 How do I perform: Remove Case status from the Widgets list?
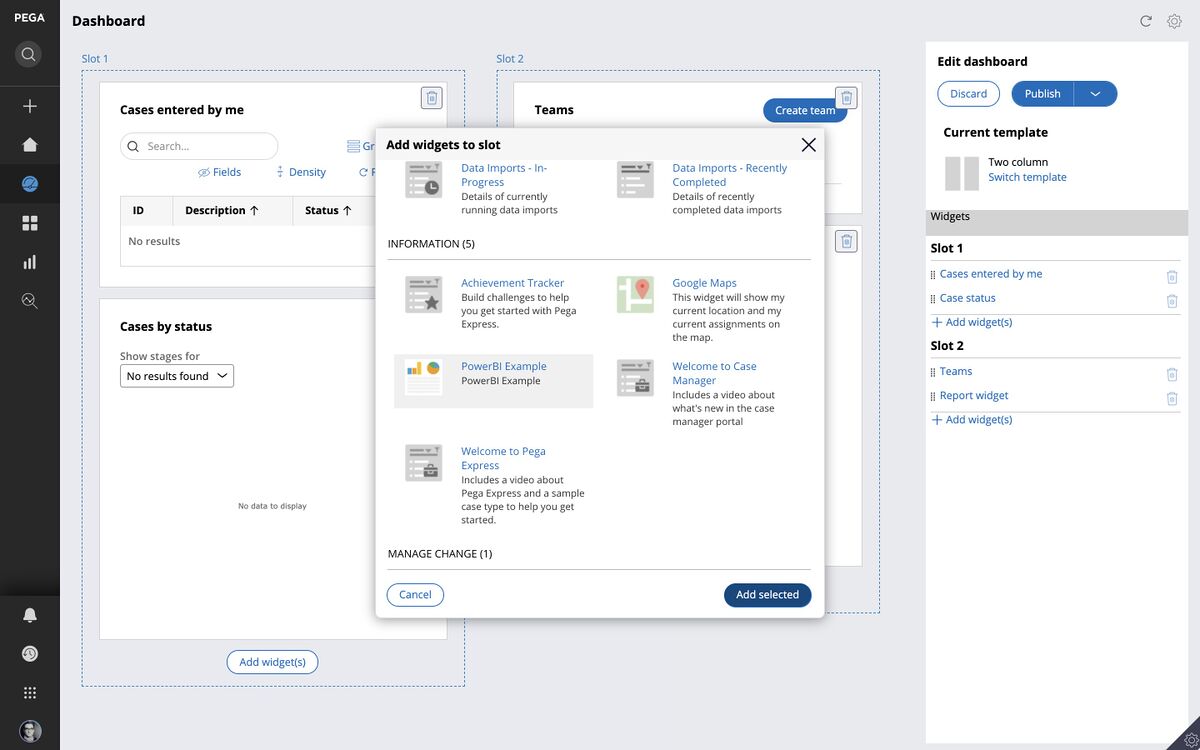pos(1172,300)
